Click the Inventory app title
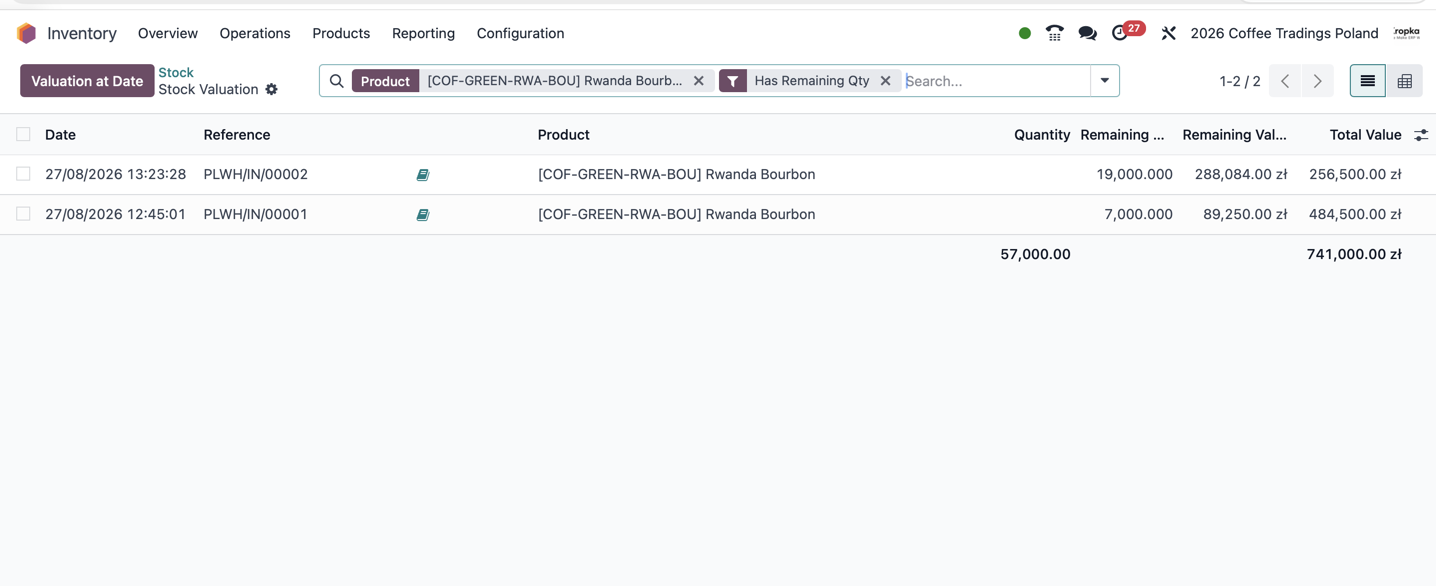 82,33
